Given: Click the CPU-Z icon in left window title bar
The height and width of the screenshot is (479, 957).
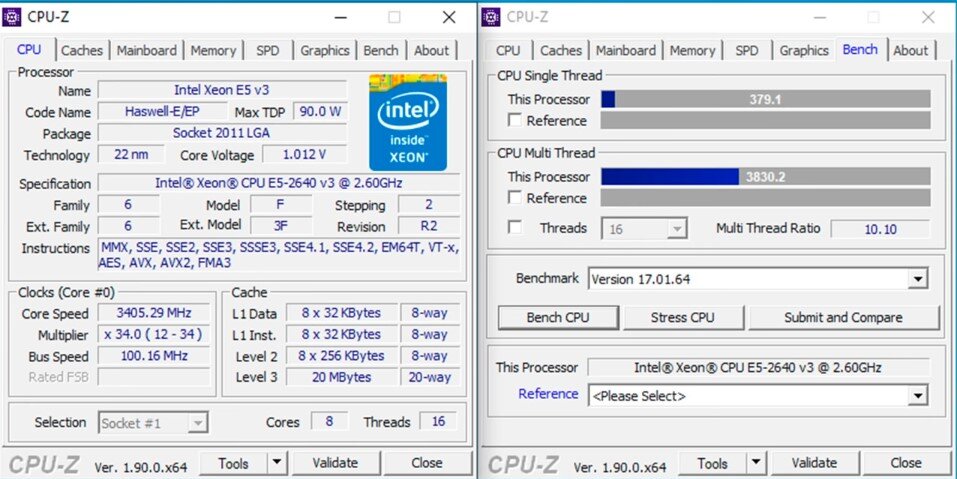Looking at the screenshot, I should [12, 17].
